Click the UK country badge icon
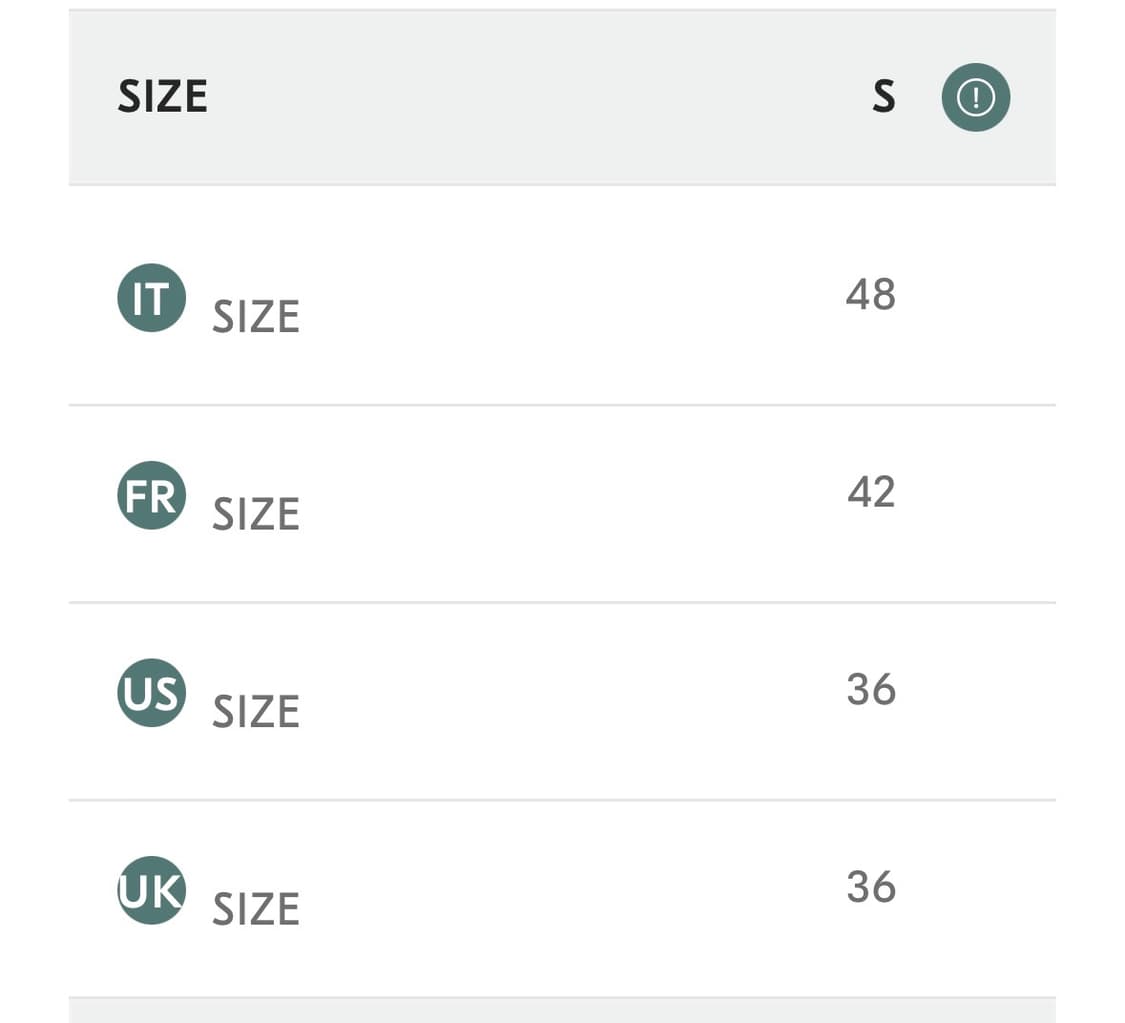Viewport: 1125px width, 1023px height. (151, 890)
